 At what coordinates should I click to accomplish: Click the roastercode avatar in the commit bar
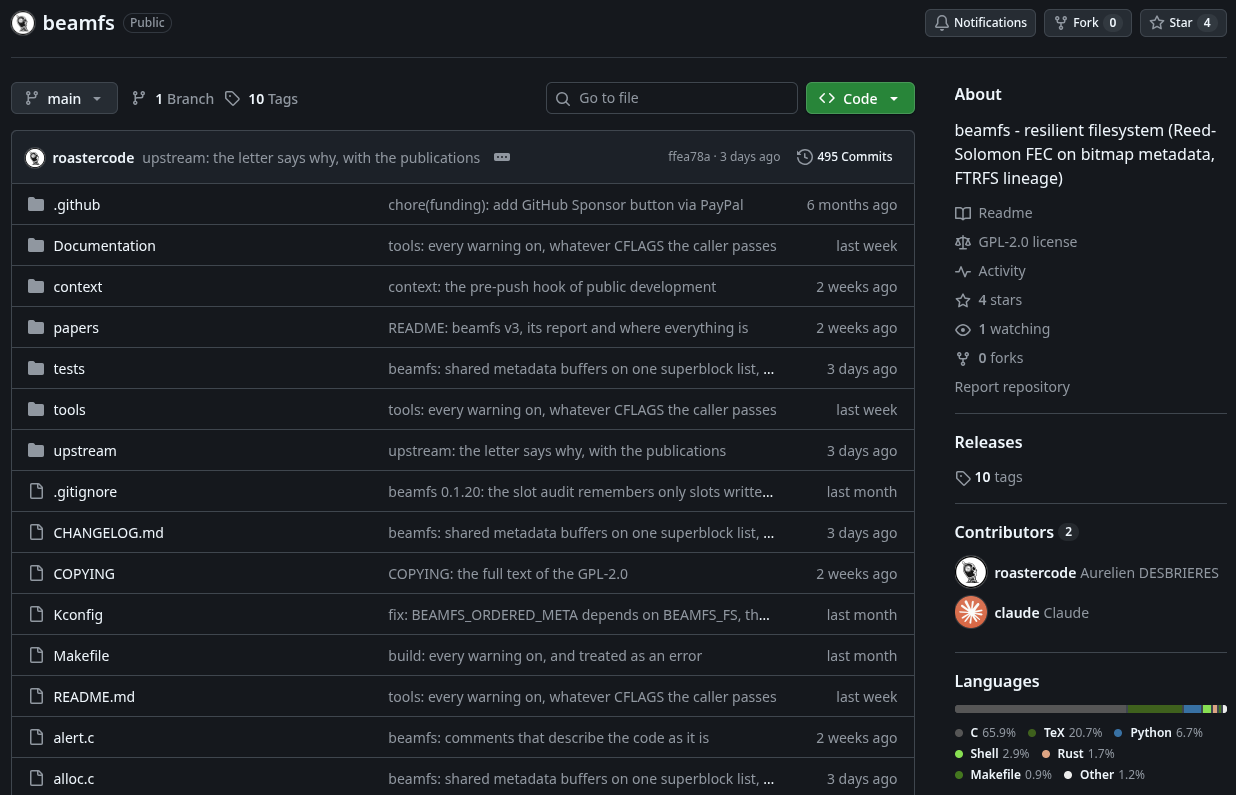tap(35, 158)
